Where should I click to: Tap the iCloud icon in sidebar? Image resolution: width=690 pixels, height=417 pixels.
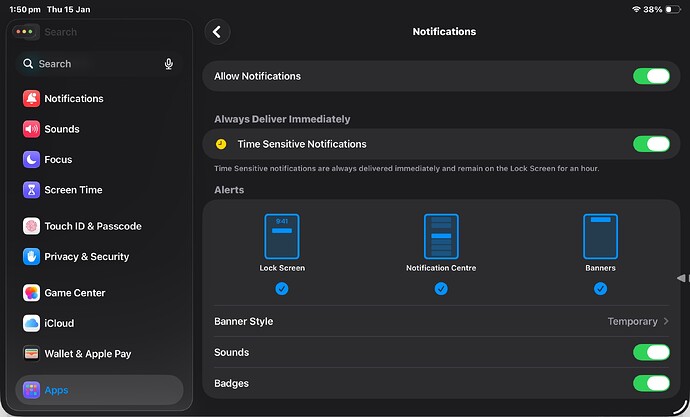[31, 324]
